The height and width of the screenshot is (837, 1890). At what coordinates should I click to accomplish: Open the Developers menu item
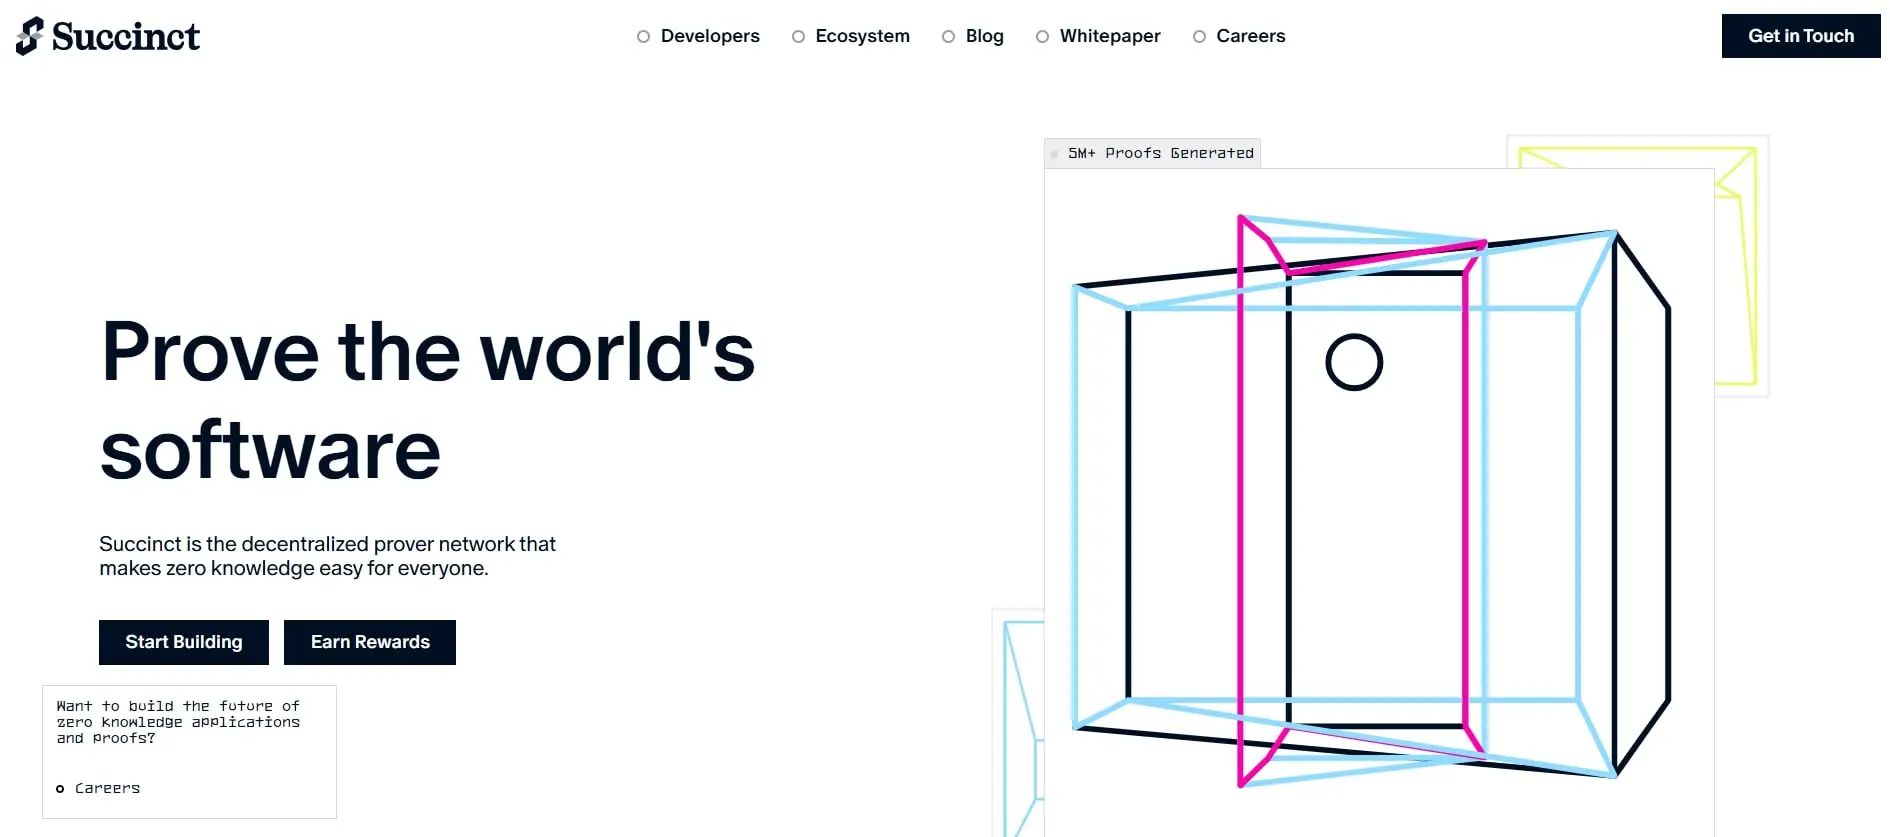710,36
